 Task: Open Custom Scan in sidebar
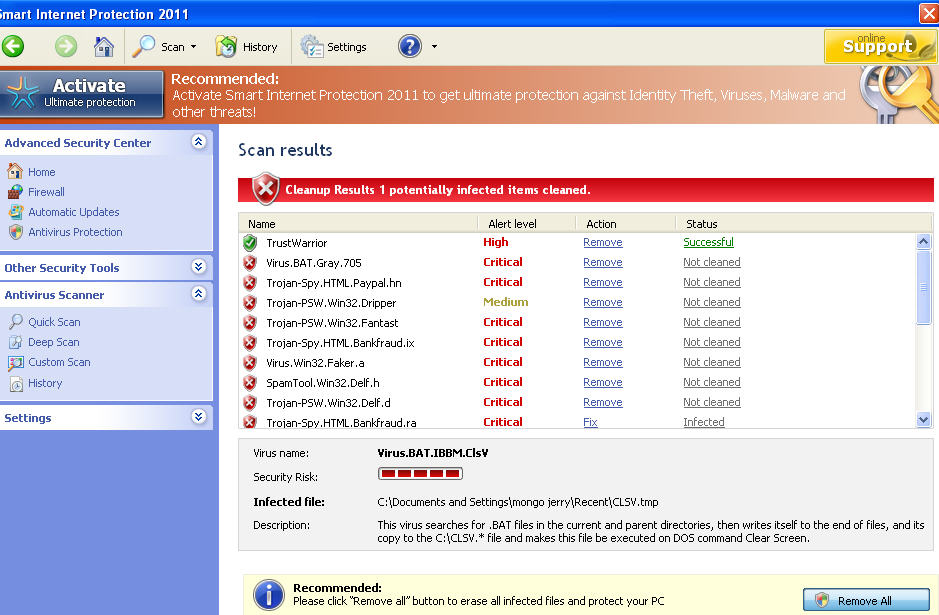59,362
